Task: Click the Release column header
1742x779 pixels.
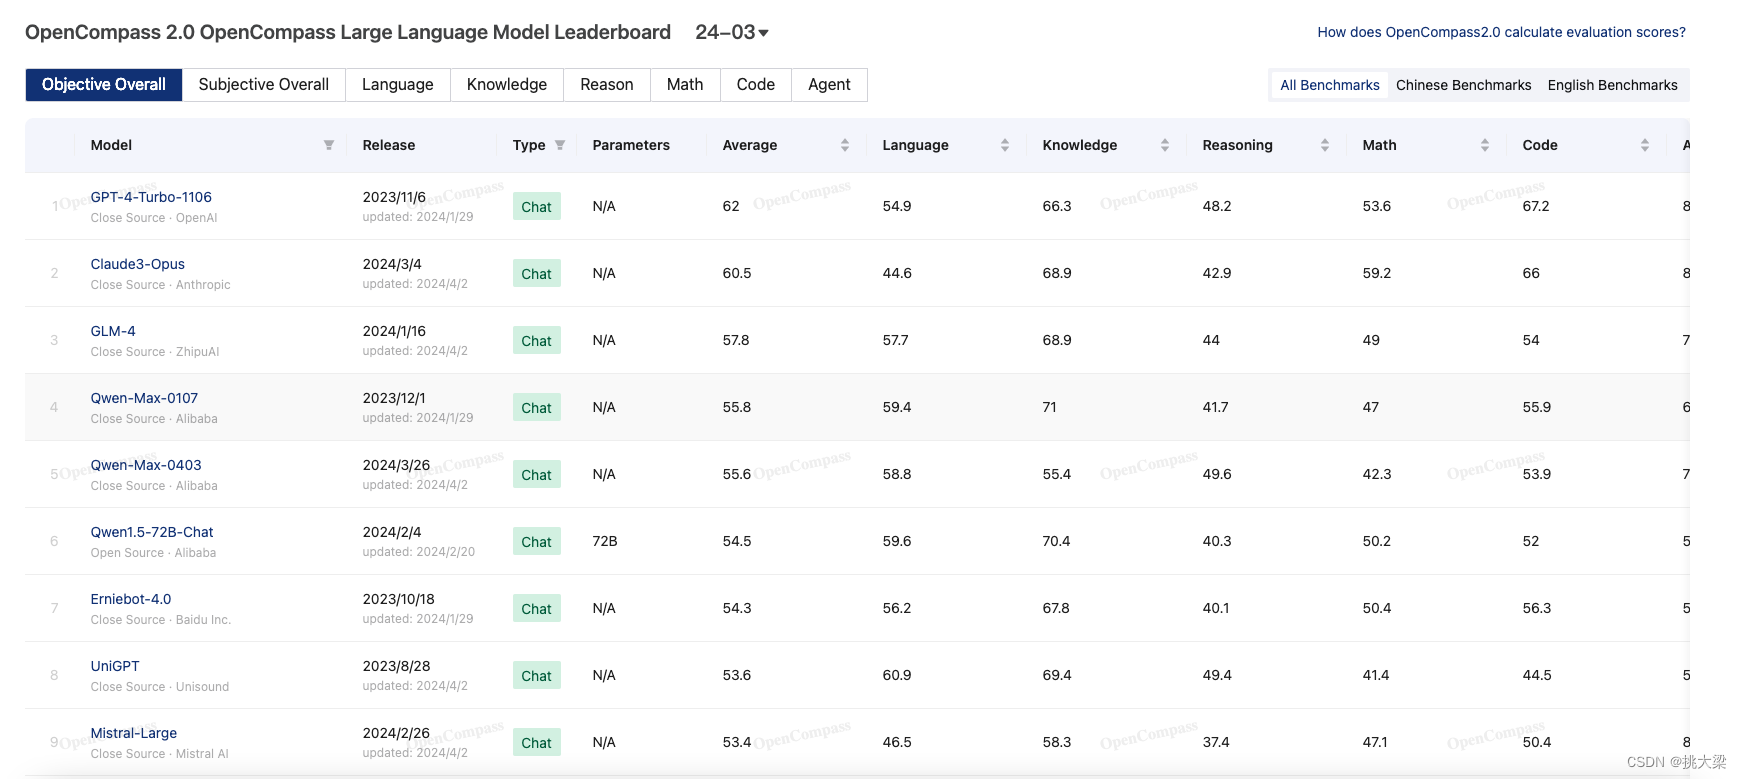Action: pyautogui.click(x=389, y=145)
